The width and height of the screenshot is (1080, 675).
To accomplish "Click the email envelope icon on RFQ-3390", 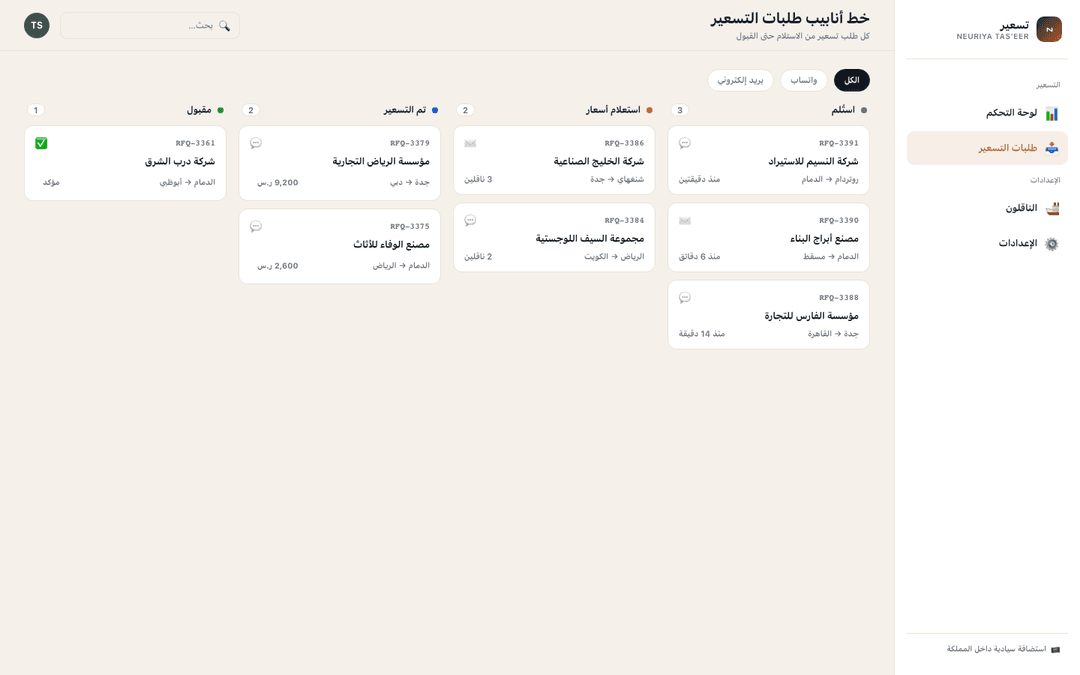I will (x=685, y=220).
